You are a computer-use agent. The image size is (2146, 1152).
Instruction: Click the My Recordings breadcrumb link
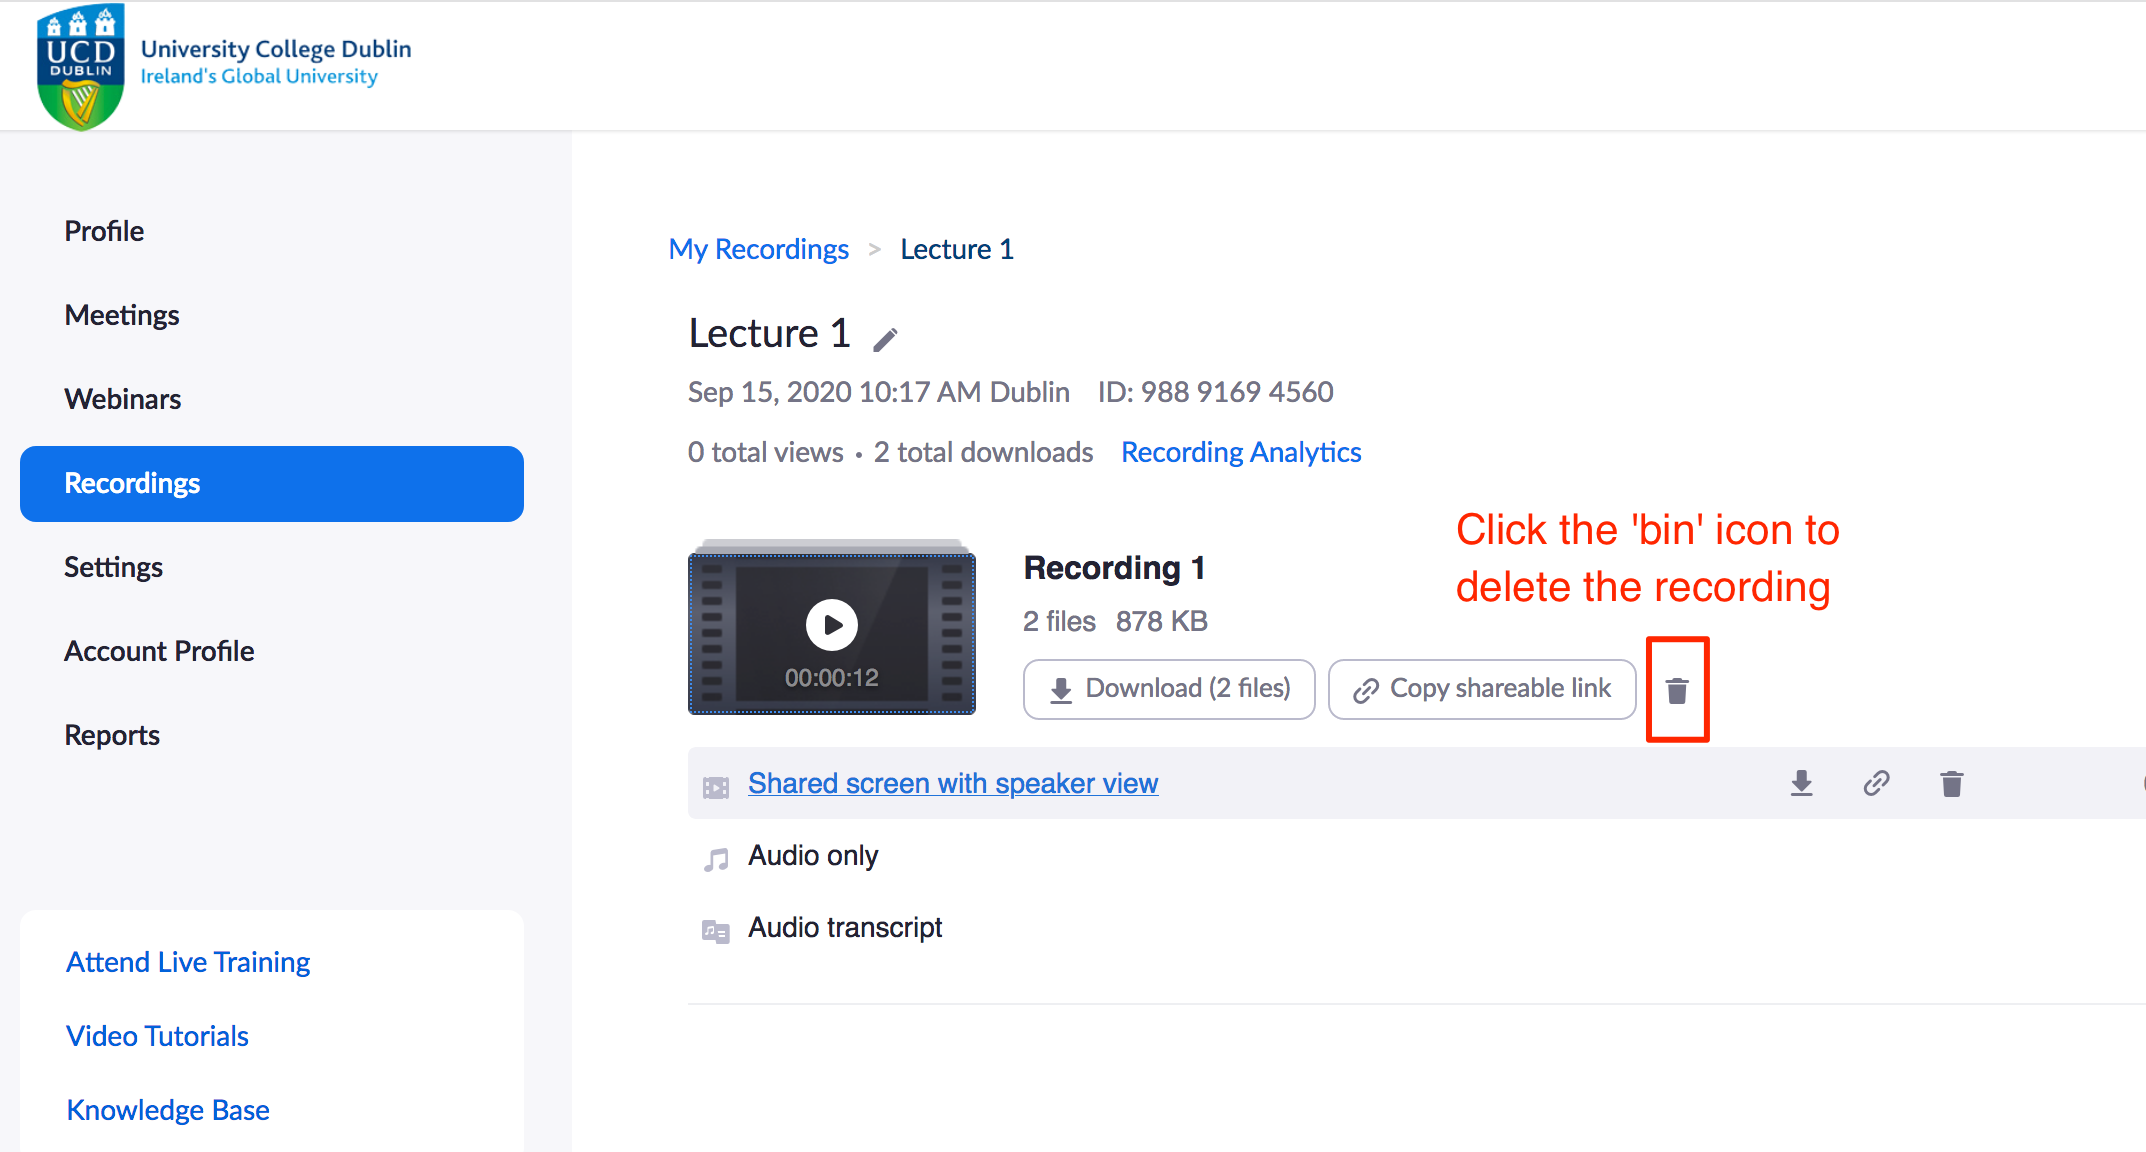point(759,249)
